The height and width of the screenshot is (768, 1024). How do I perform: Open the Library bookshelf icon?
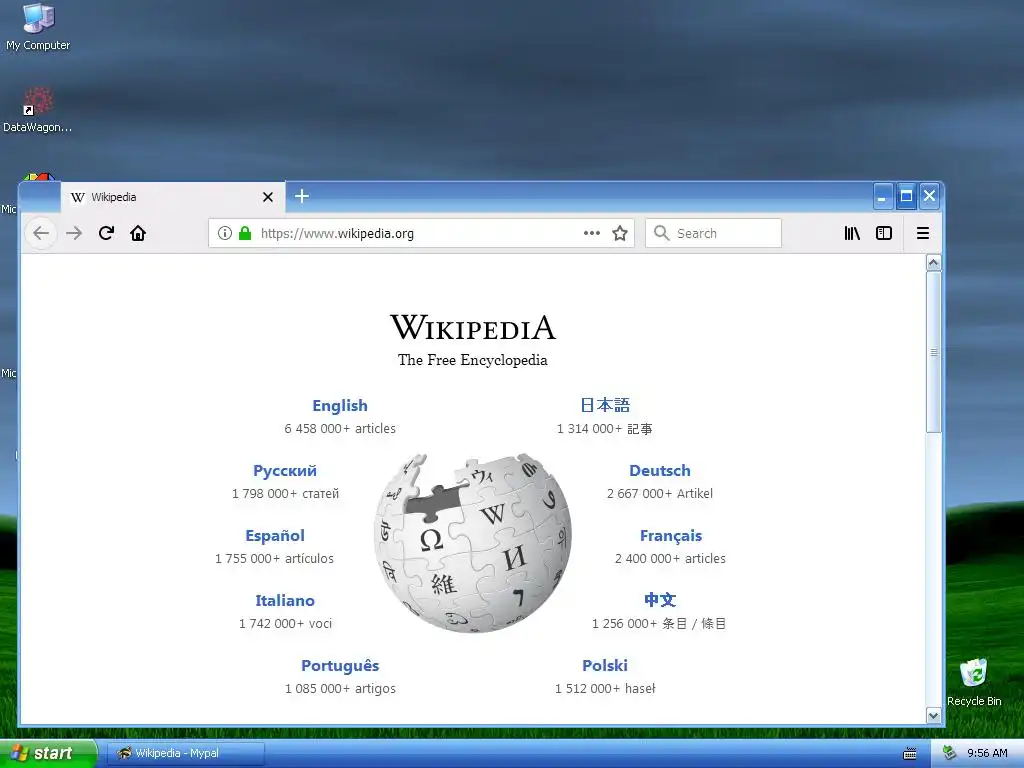tap(852, 233)
